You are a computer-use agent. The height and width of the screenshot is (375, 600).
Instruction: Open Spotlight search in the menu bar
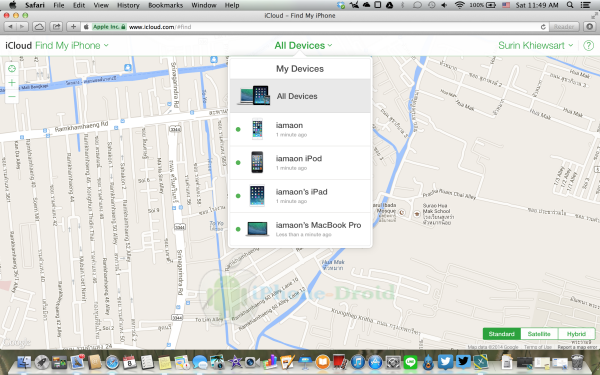coord(570,5)
